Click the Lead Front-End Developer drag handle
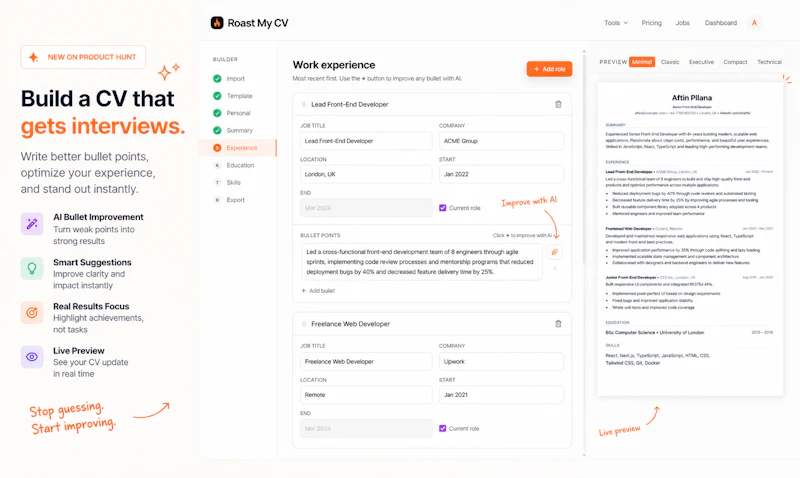The width and height of the screenshot is (800, 478). tap(304, 104)
